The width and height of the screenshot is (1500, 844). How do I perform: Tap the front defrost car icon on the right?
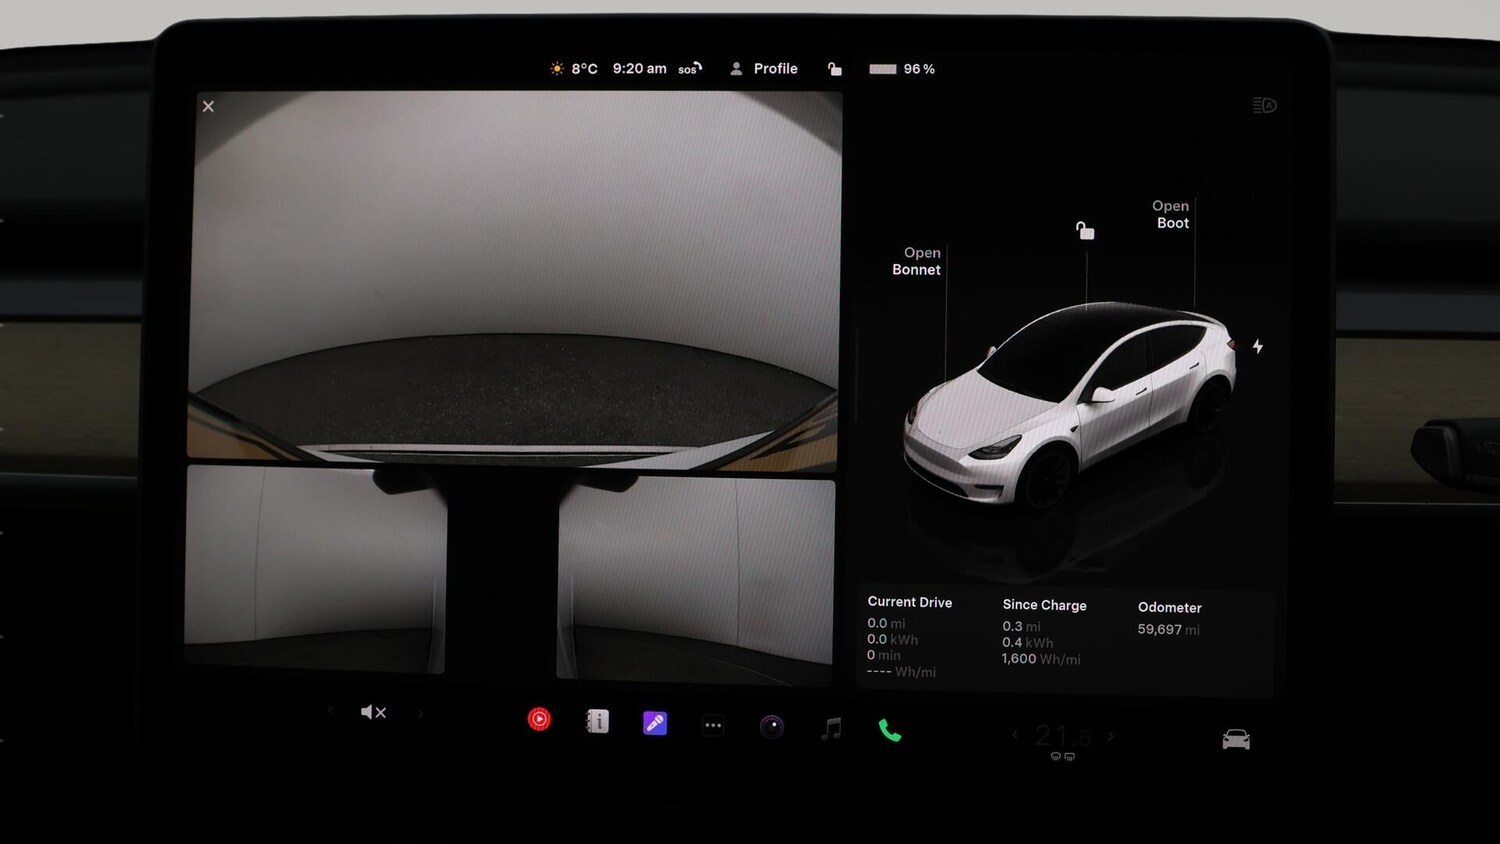click(1235, 737)
